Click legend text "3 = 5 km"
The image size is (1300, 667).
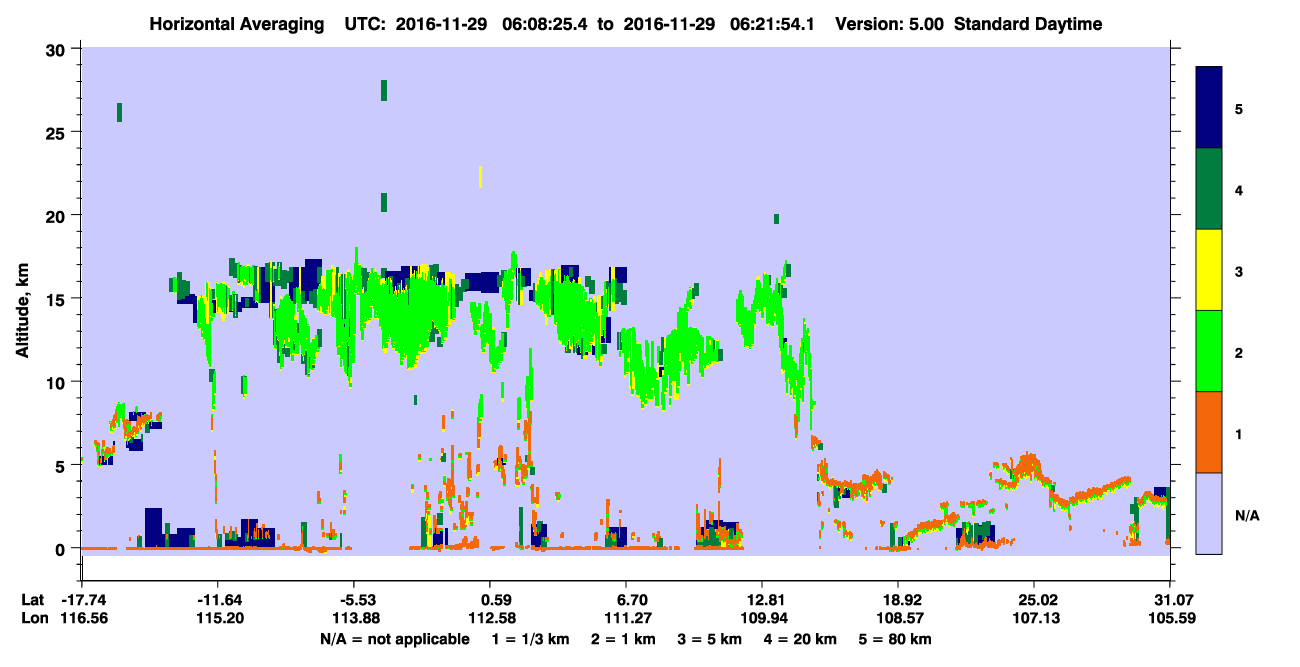[x=709, y=639]
